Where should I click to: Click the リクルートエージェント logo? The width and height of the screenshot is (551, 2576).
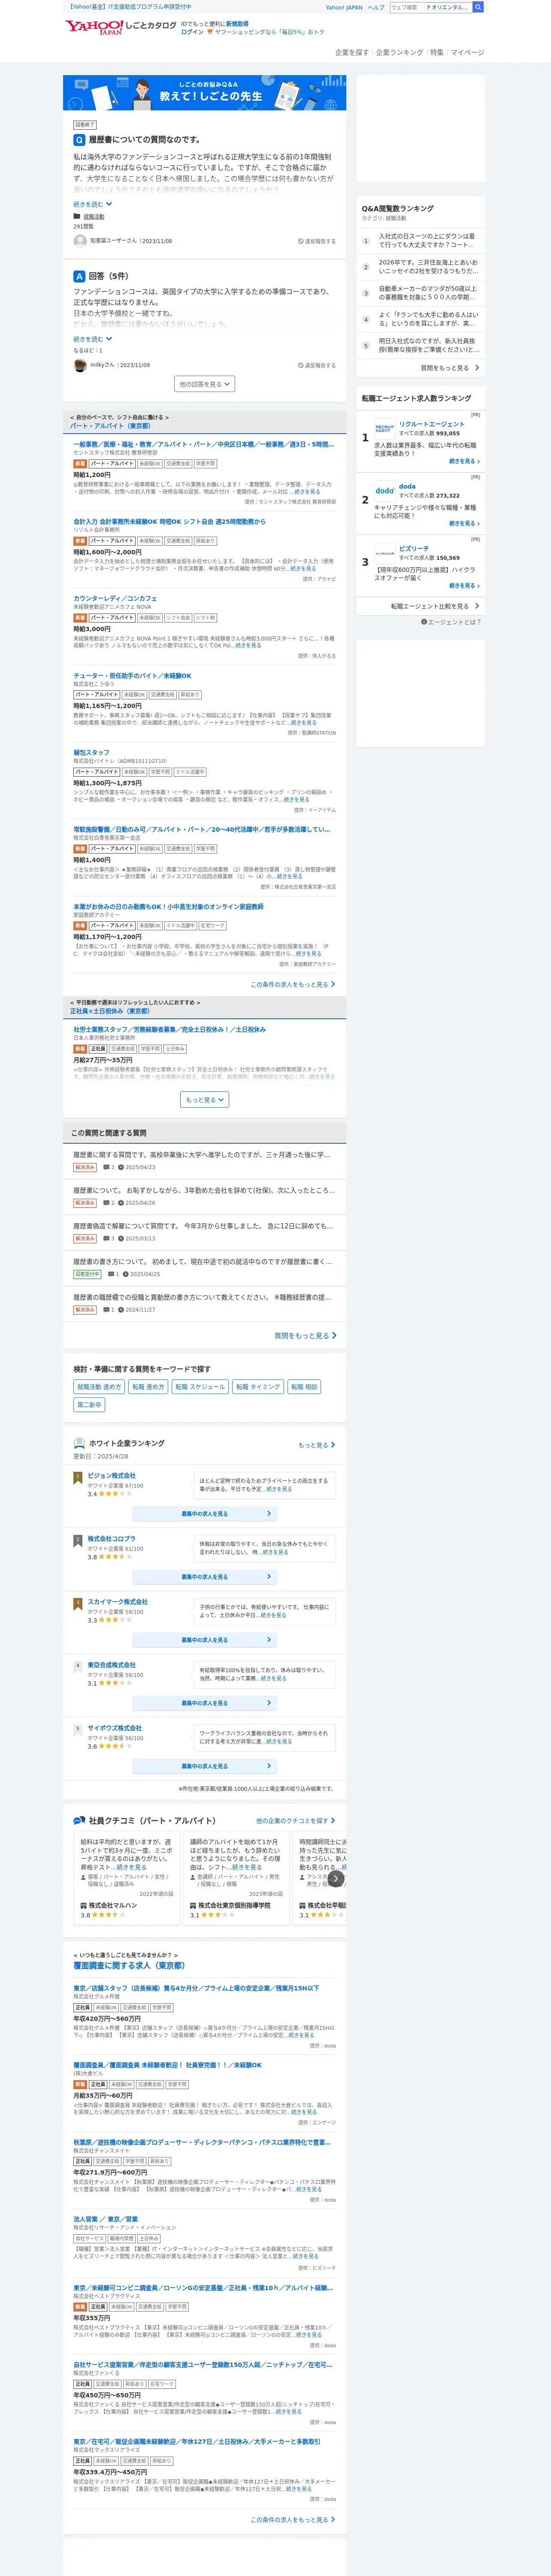click(385, 428)
